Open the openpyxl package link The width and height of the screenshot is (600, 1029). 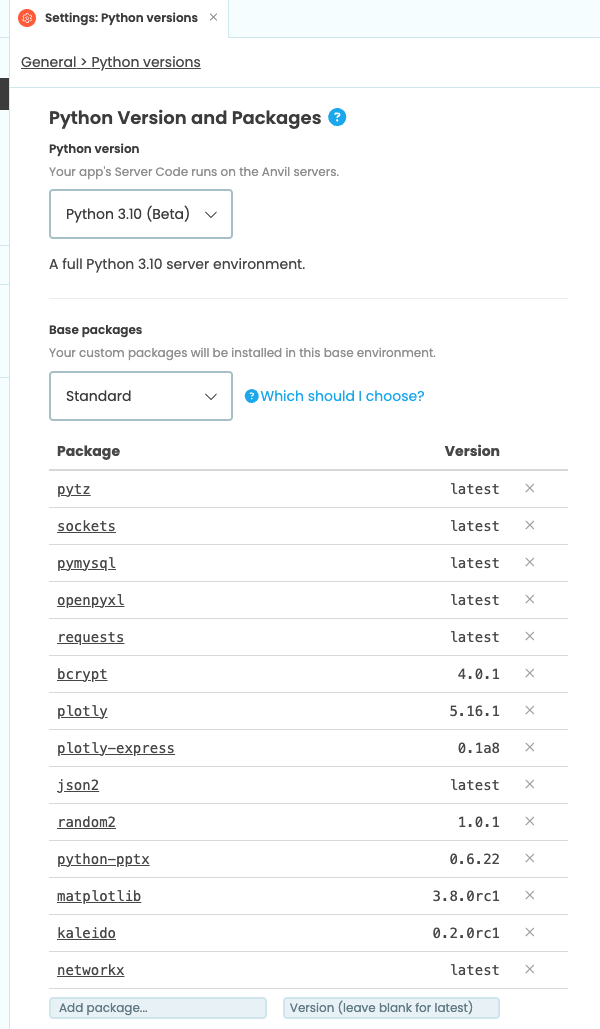[x=91, y=600]
